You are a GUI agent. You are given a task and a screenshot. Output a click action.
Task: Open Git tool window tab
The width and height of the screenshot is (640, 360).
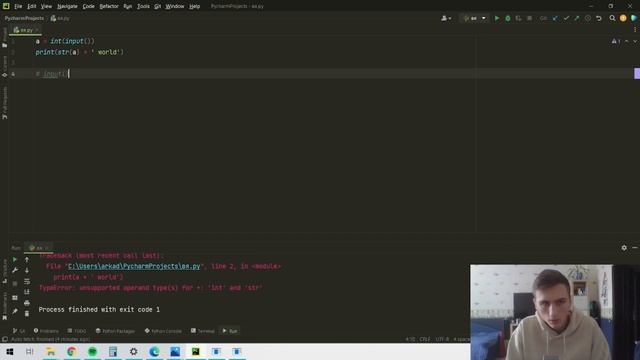(x=19, y=331)
